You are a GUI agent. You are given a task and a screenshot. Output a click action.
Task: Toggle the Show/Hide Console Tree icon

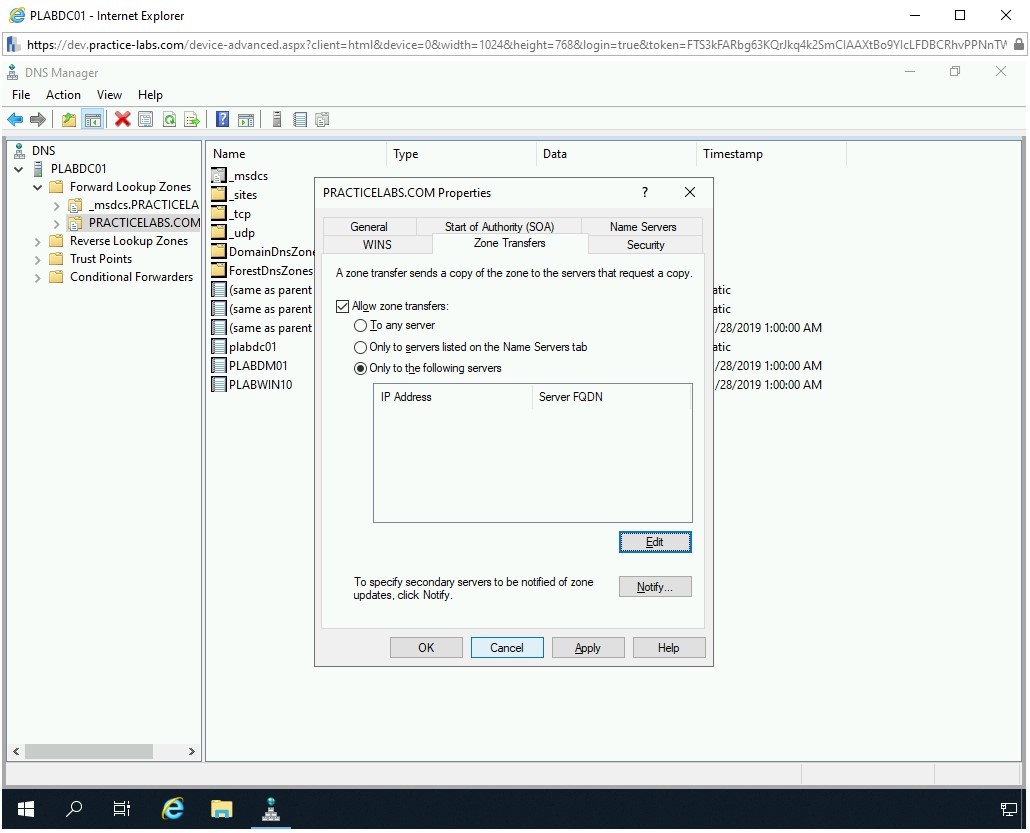tap(92, 120)
